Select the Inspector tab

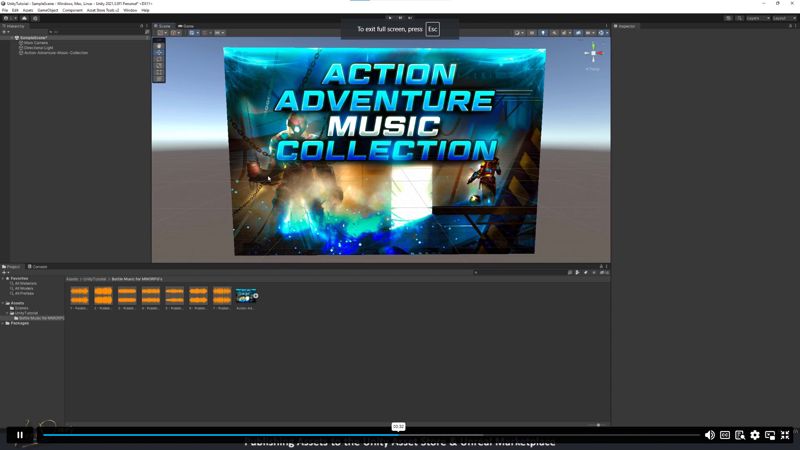[625, 26]
